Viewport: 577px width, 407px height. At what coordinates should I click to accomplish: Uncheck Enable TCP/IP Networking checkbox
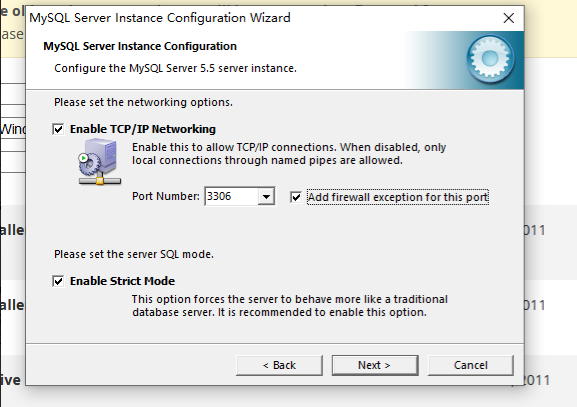coord(58,129)
